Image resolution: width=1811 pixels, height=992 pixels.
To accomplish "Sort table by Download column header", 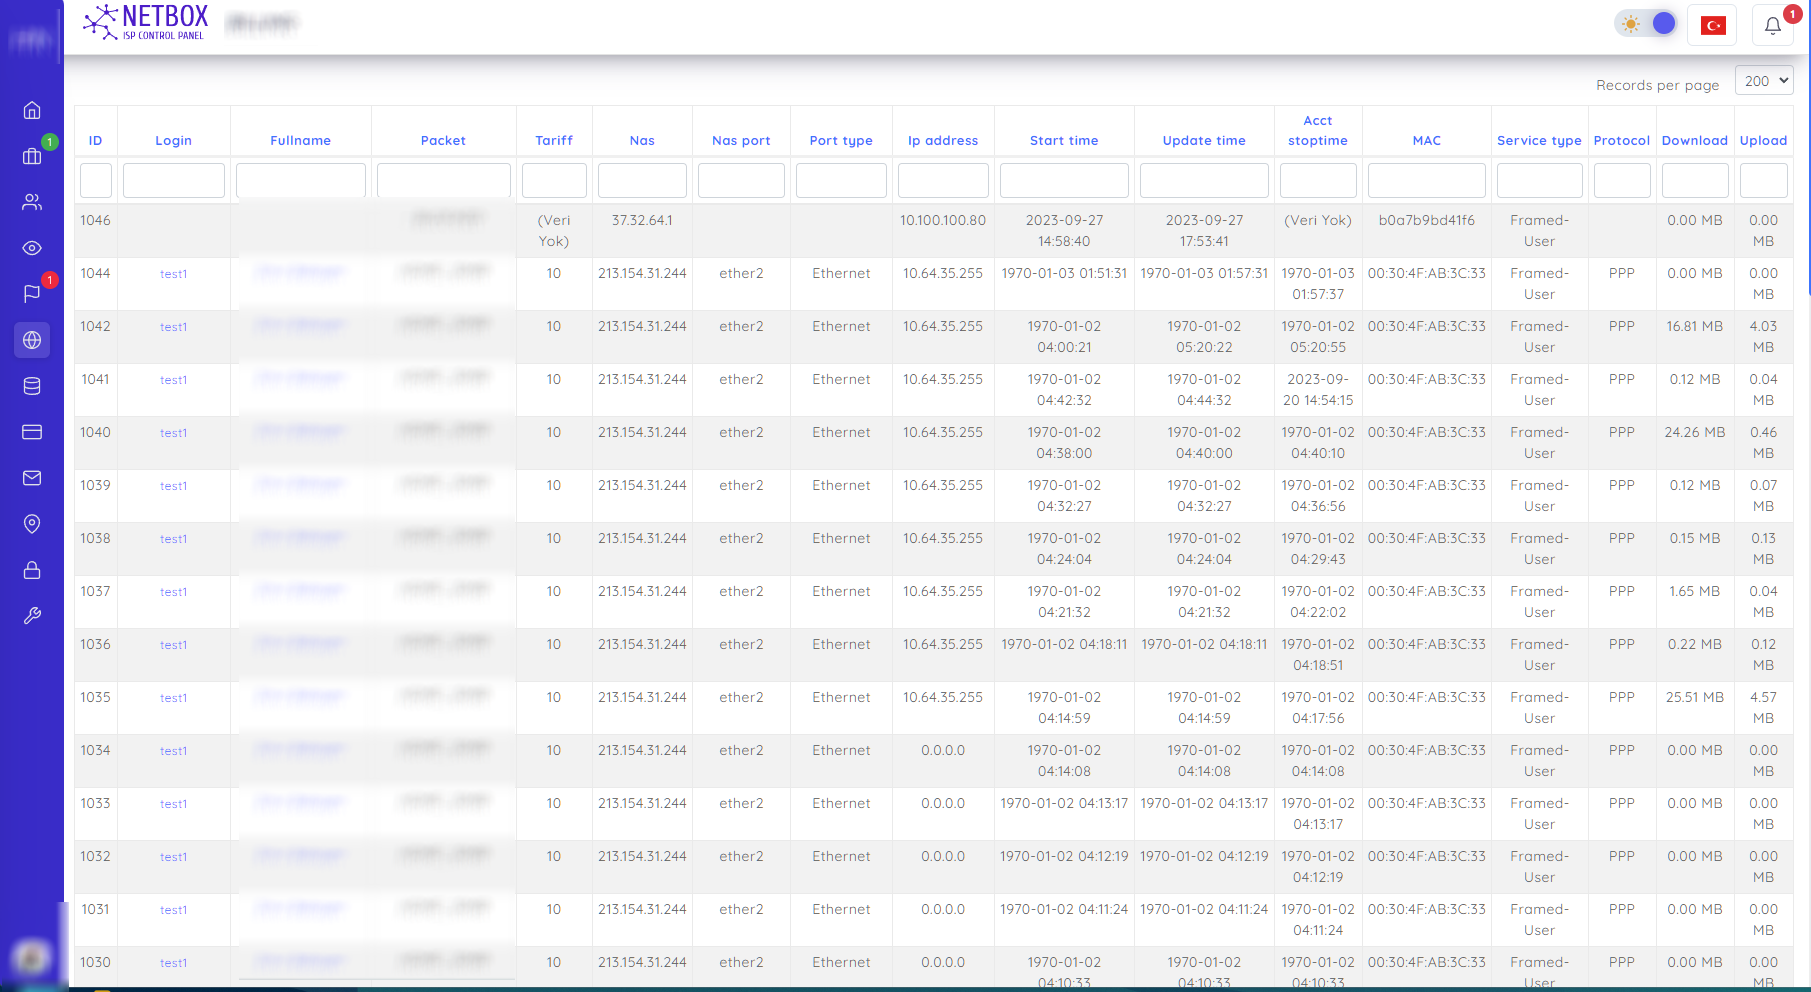I will tap(1694, 141).
